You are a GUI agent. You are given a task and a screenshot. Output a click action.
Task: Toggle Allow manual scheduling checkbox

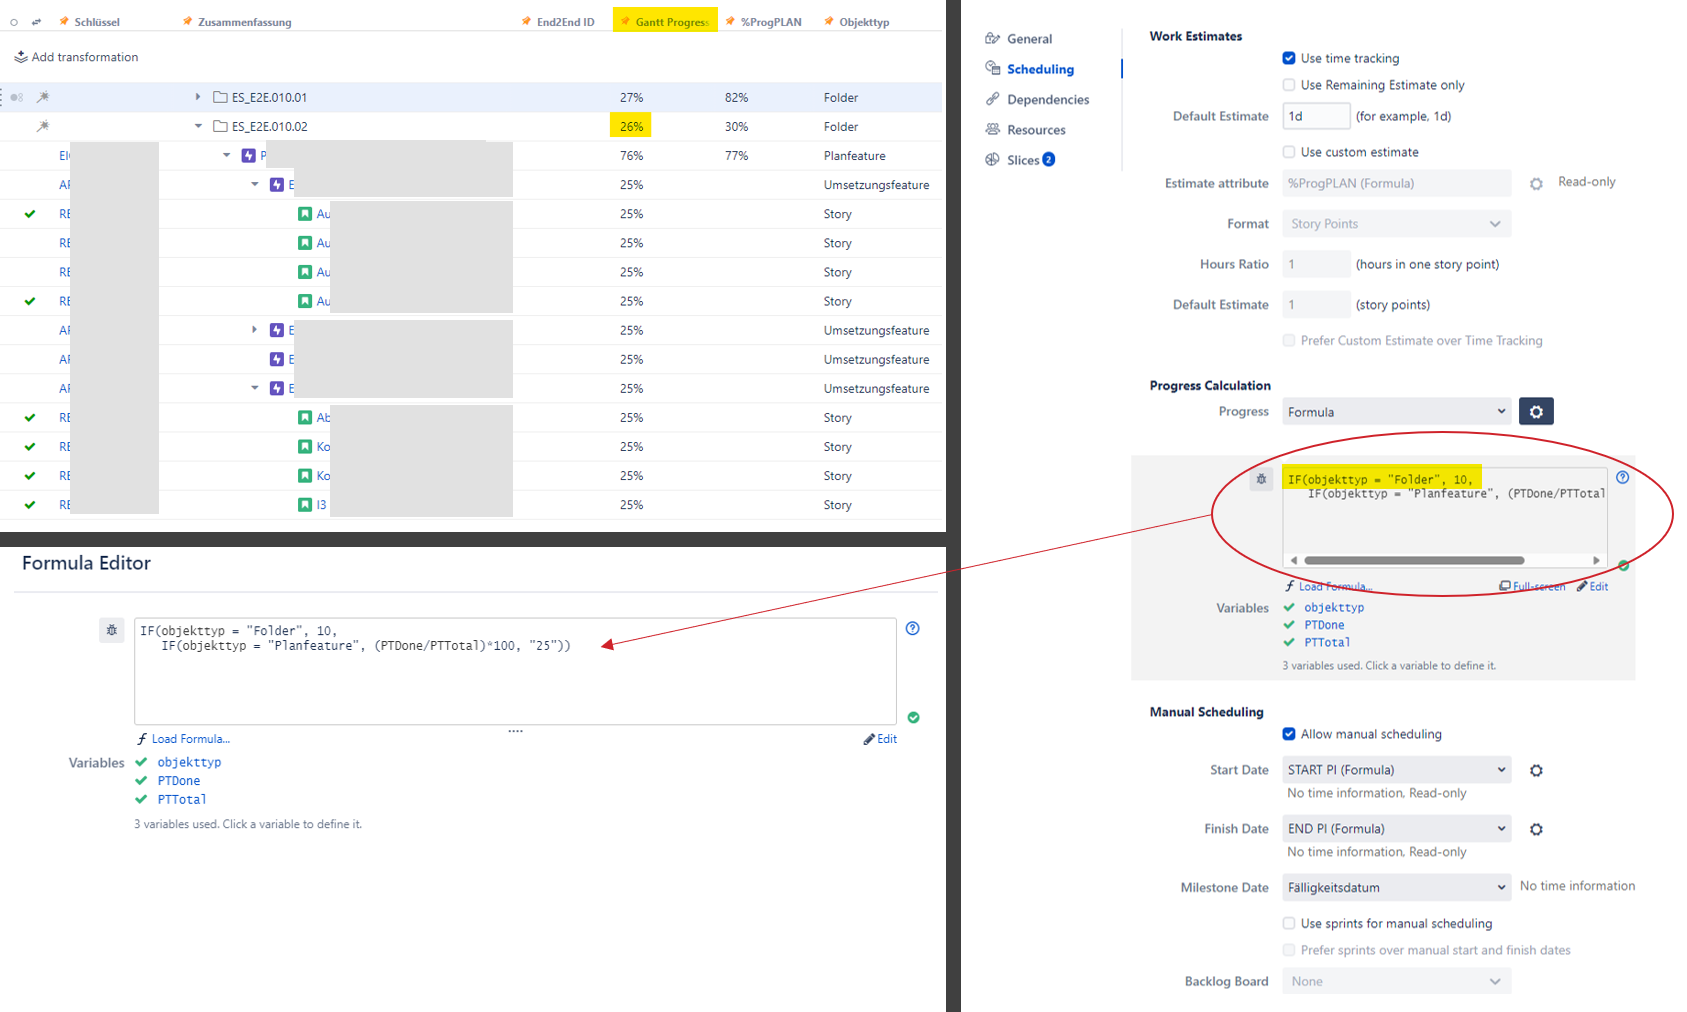point(1289,734)
